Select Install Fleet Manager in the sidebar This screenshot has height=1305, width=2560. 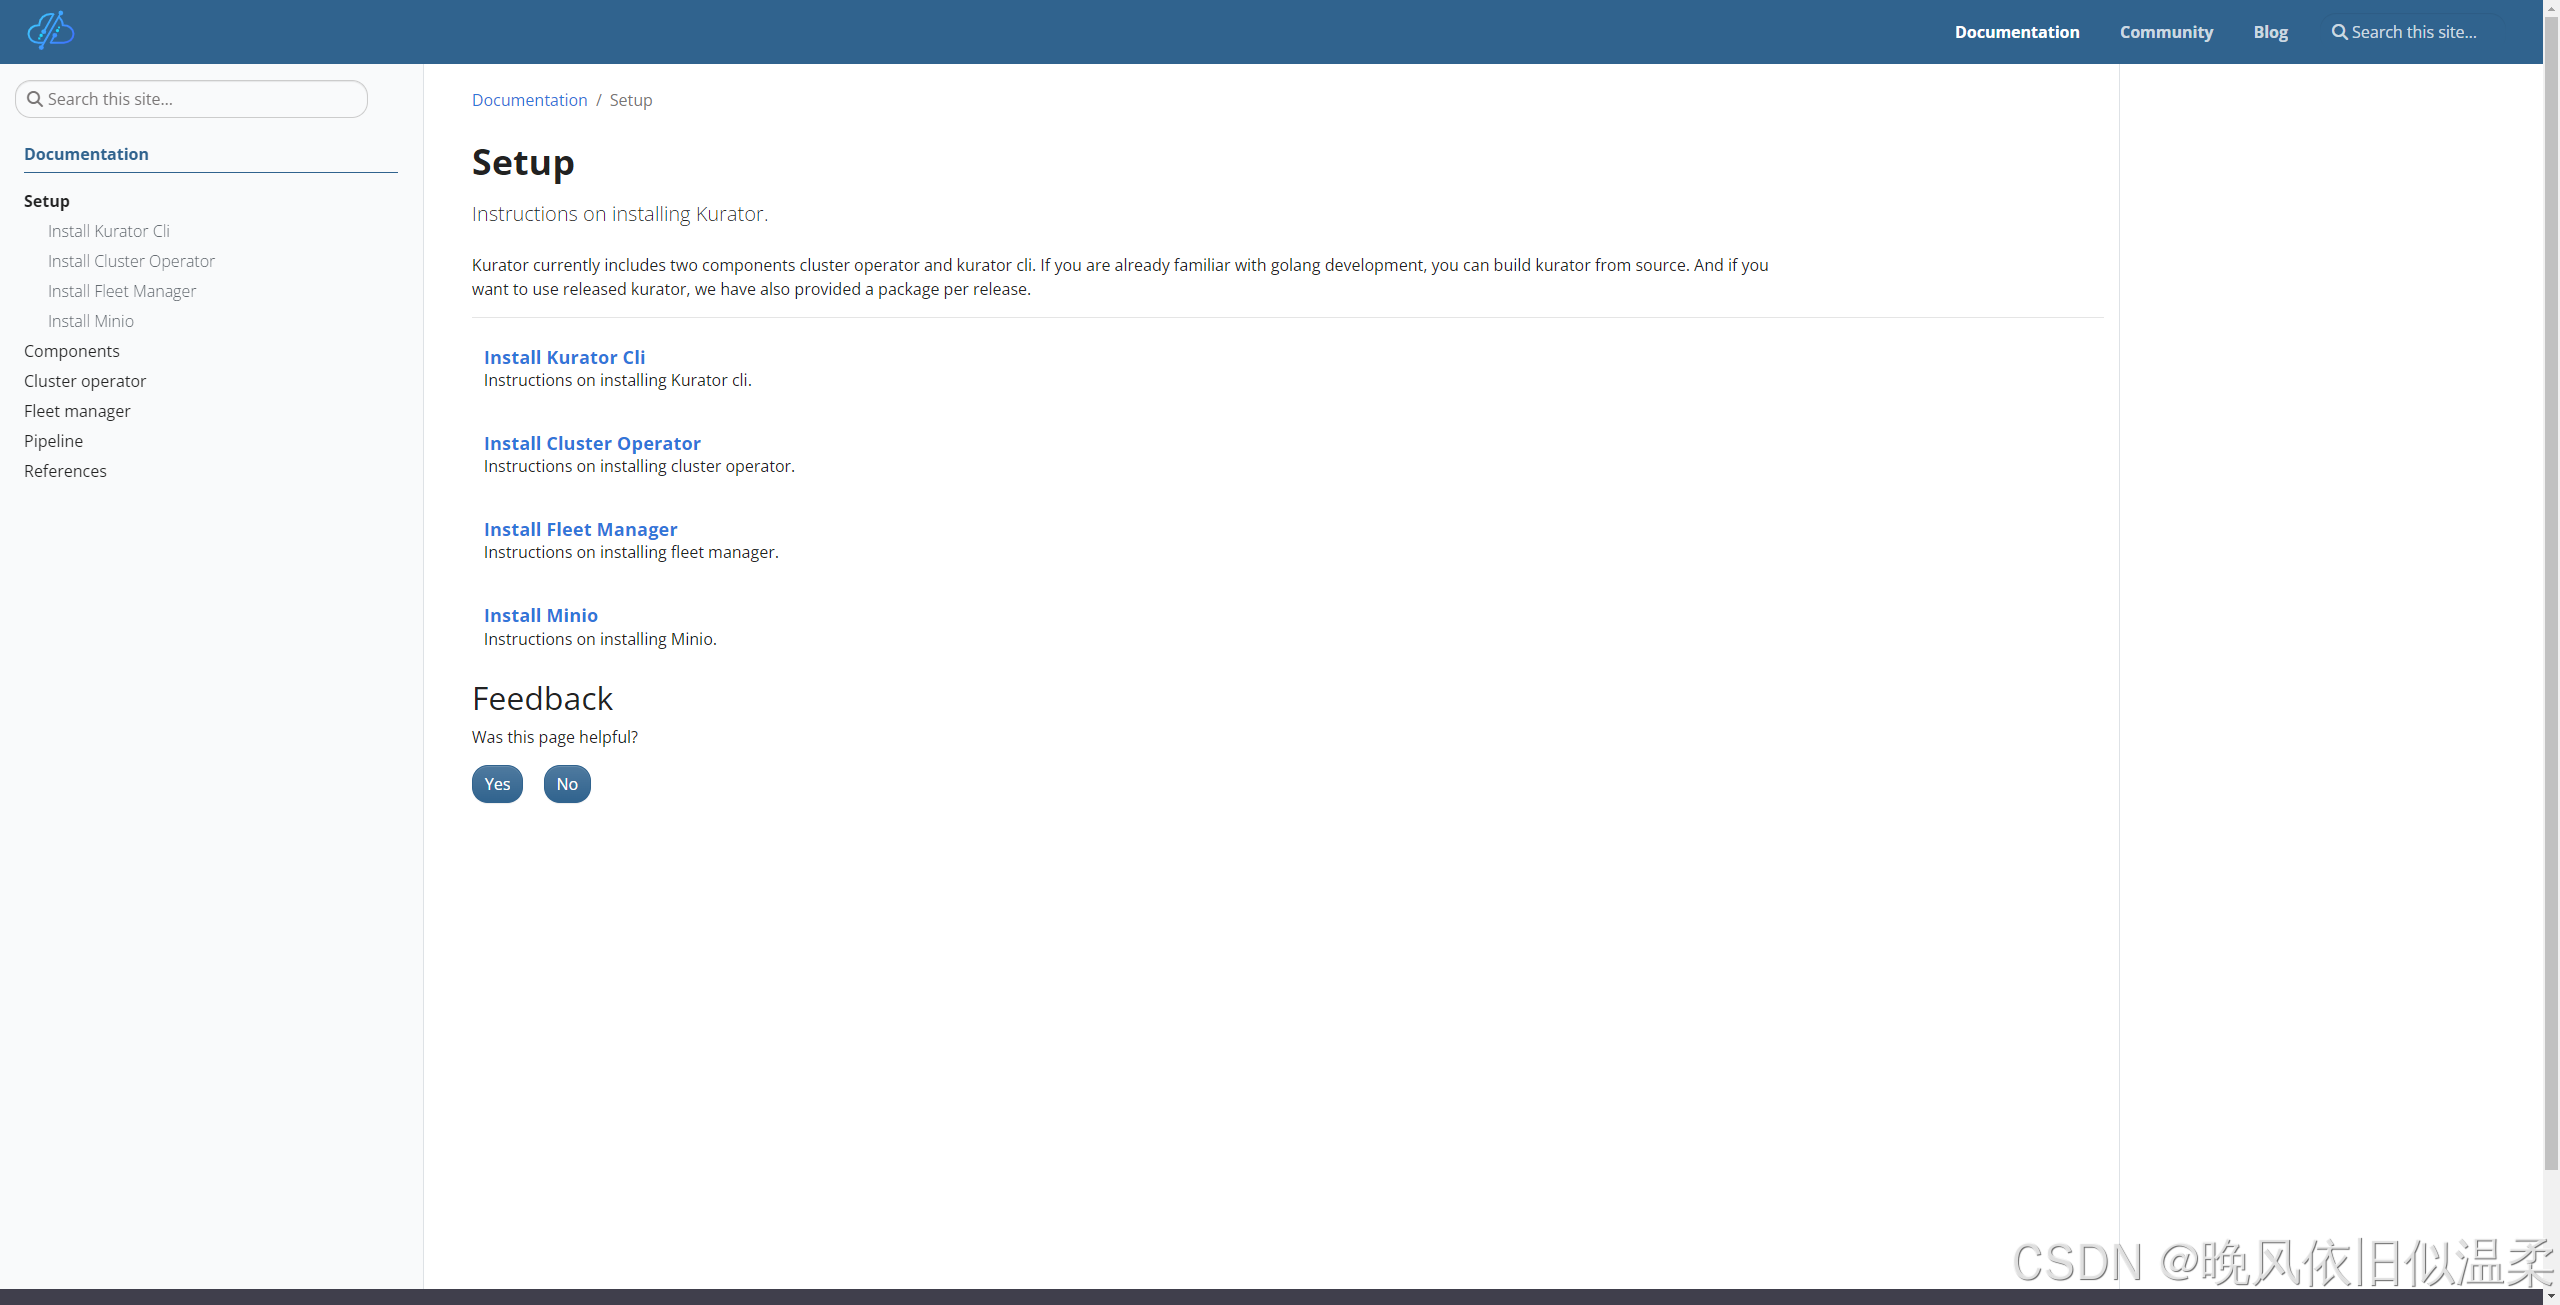click(122, 291)
